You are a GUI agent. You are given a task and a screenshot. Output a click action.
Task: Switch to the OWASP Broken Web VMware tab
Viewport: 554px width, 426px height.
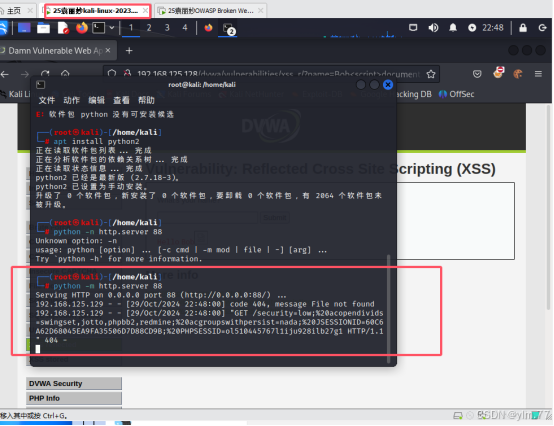point(211,11)
